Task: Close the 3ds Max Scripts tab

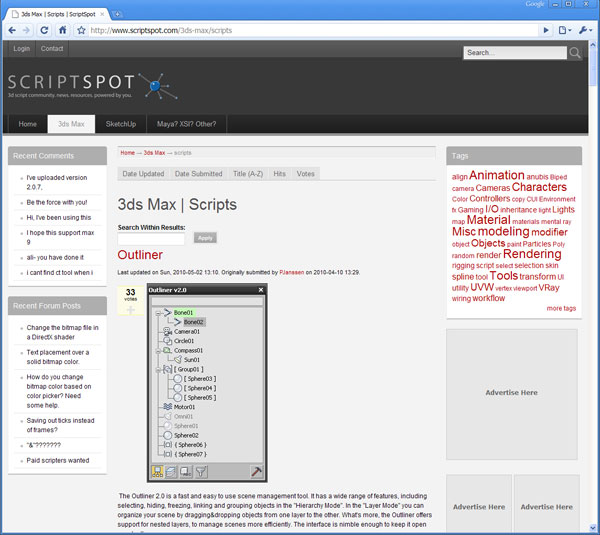Action: click(x=102, y=14)
